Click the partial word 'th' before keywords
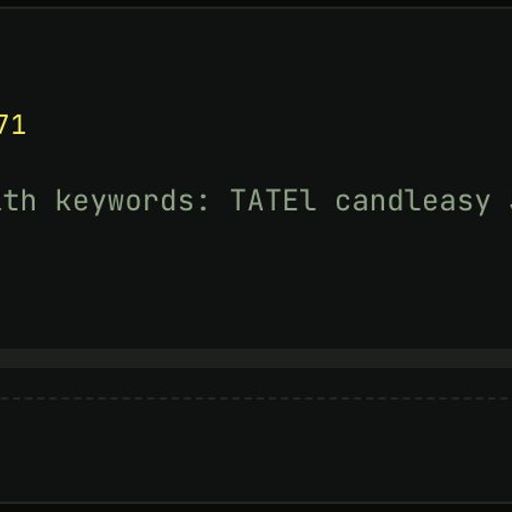The image size is (512, 512). pyautogui.click(x=18, y=200)
